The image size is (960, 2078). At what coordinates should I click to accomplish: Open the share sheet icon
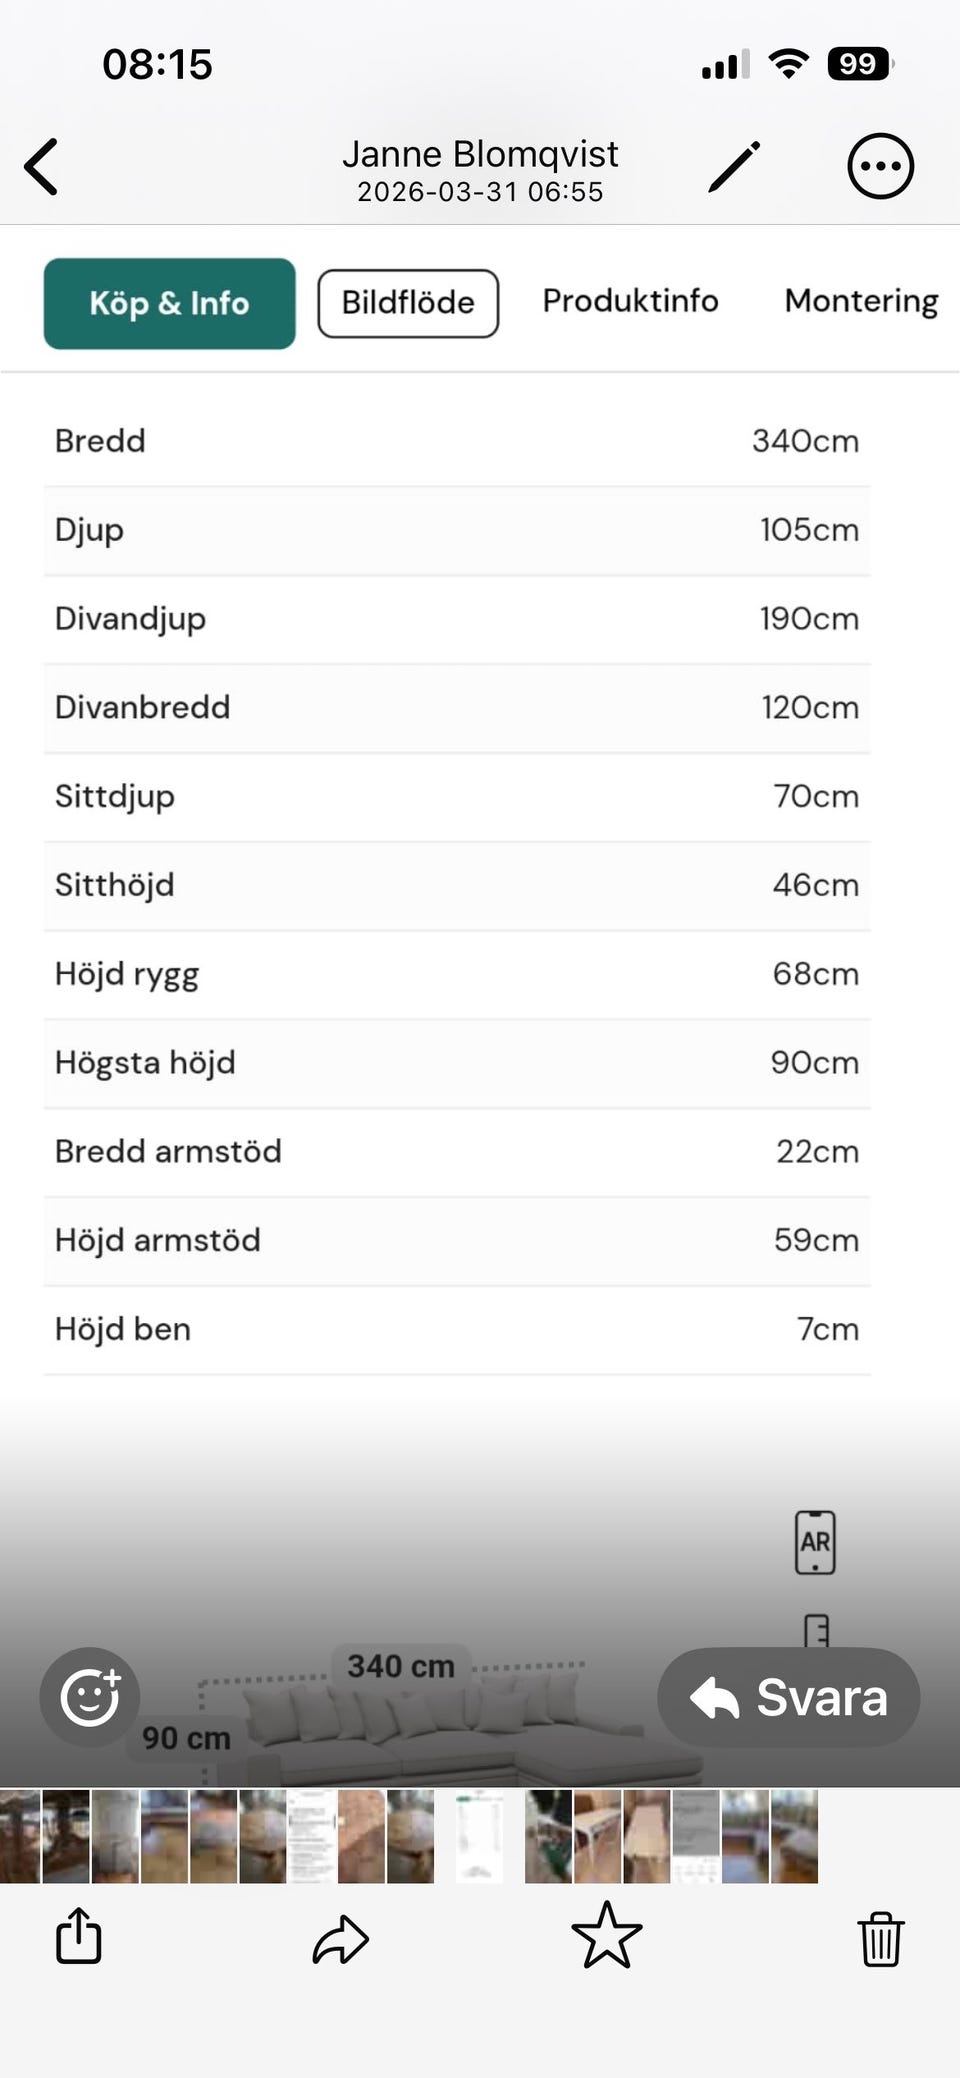79,1937
